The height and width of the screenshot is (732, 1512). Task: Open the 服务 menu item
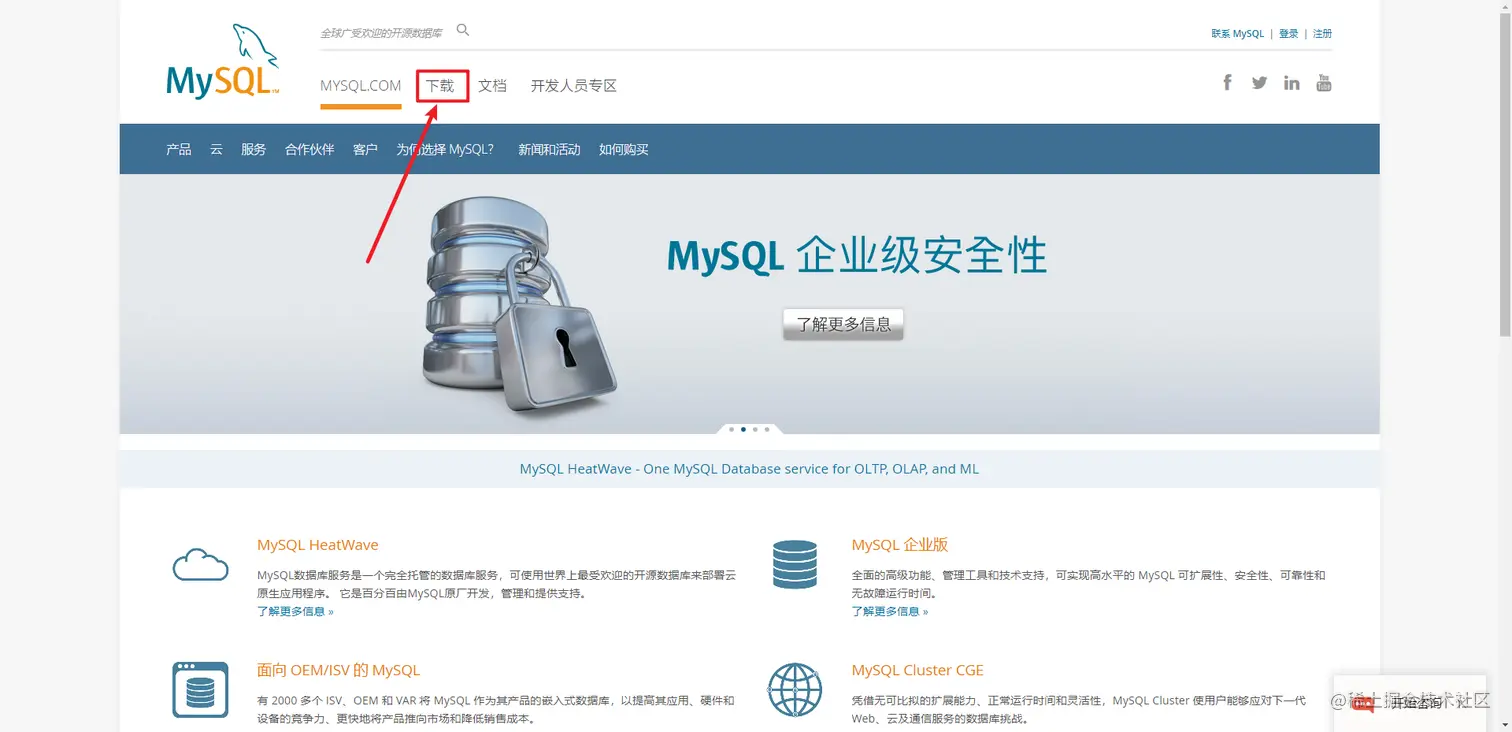pos(254,150)
